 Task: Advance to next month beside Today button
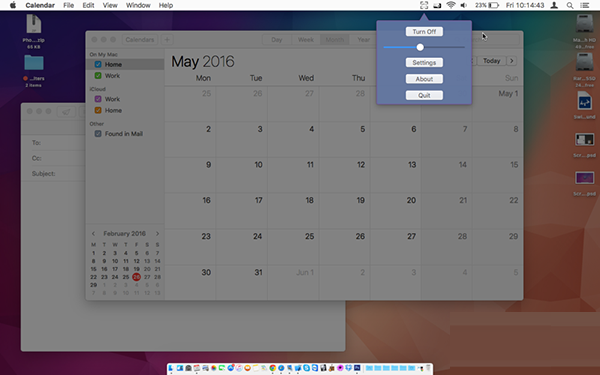[512, 61]
